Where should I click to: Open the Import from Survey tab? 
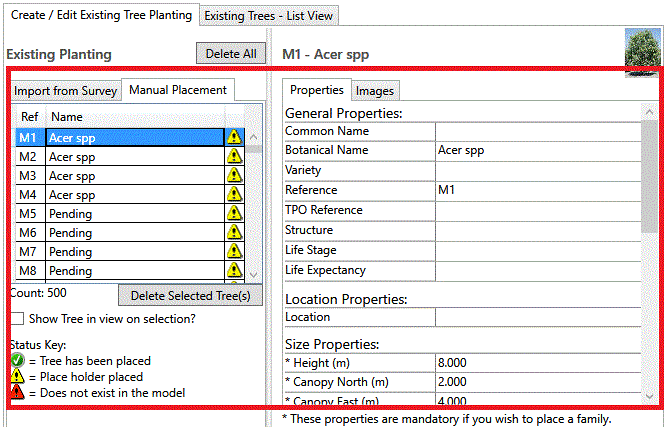coord(66,90)
